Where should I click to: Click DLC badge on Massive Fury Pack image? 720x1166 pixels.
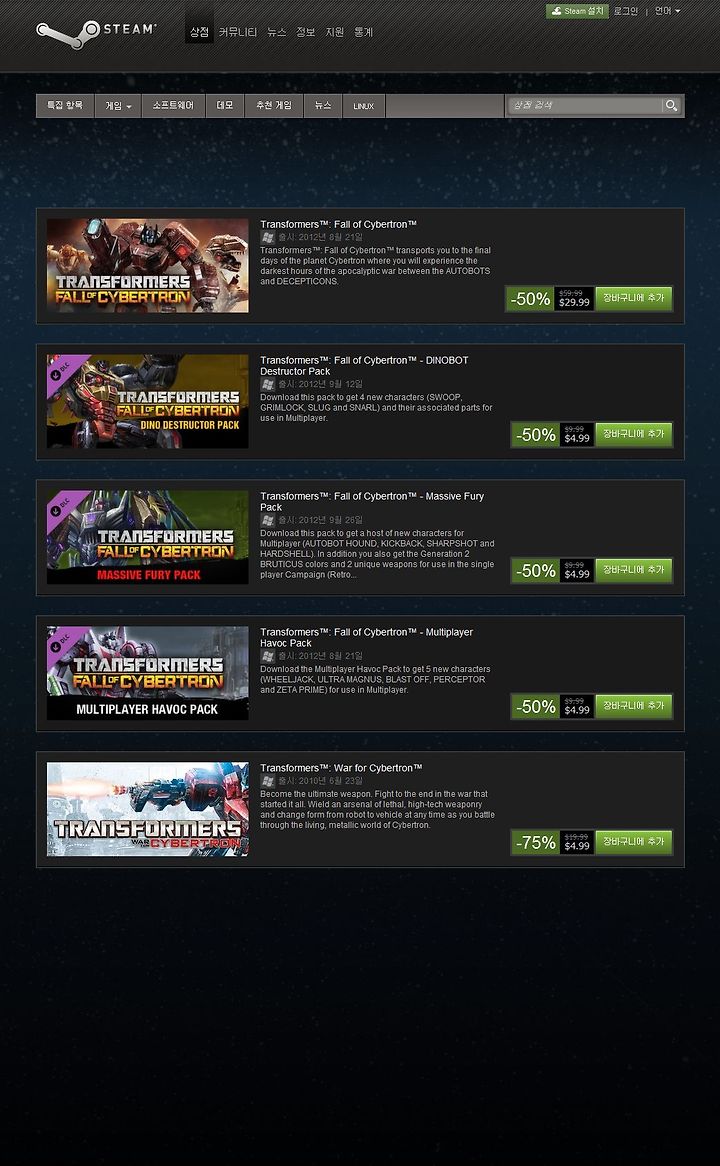coord(60,503)
